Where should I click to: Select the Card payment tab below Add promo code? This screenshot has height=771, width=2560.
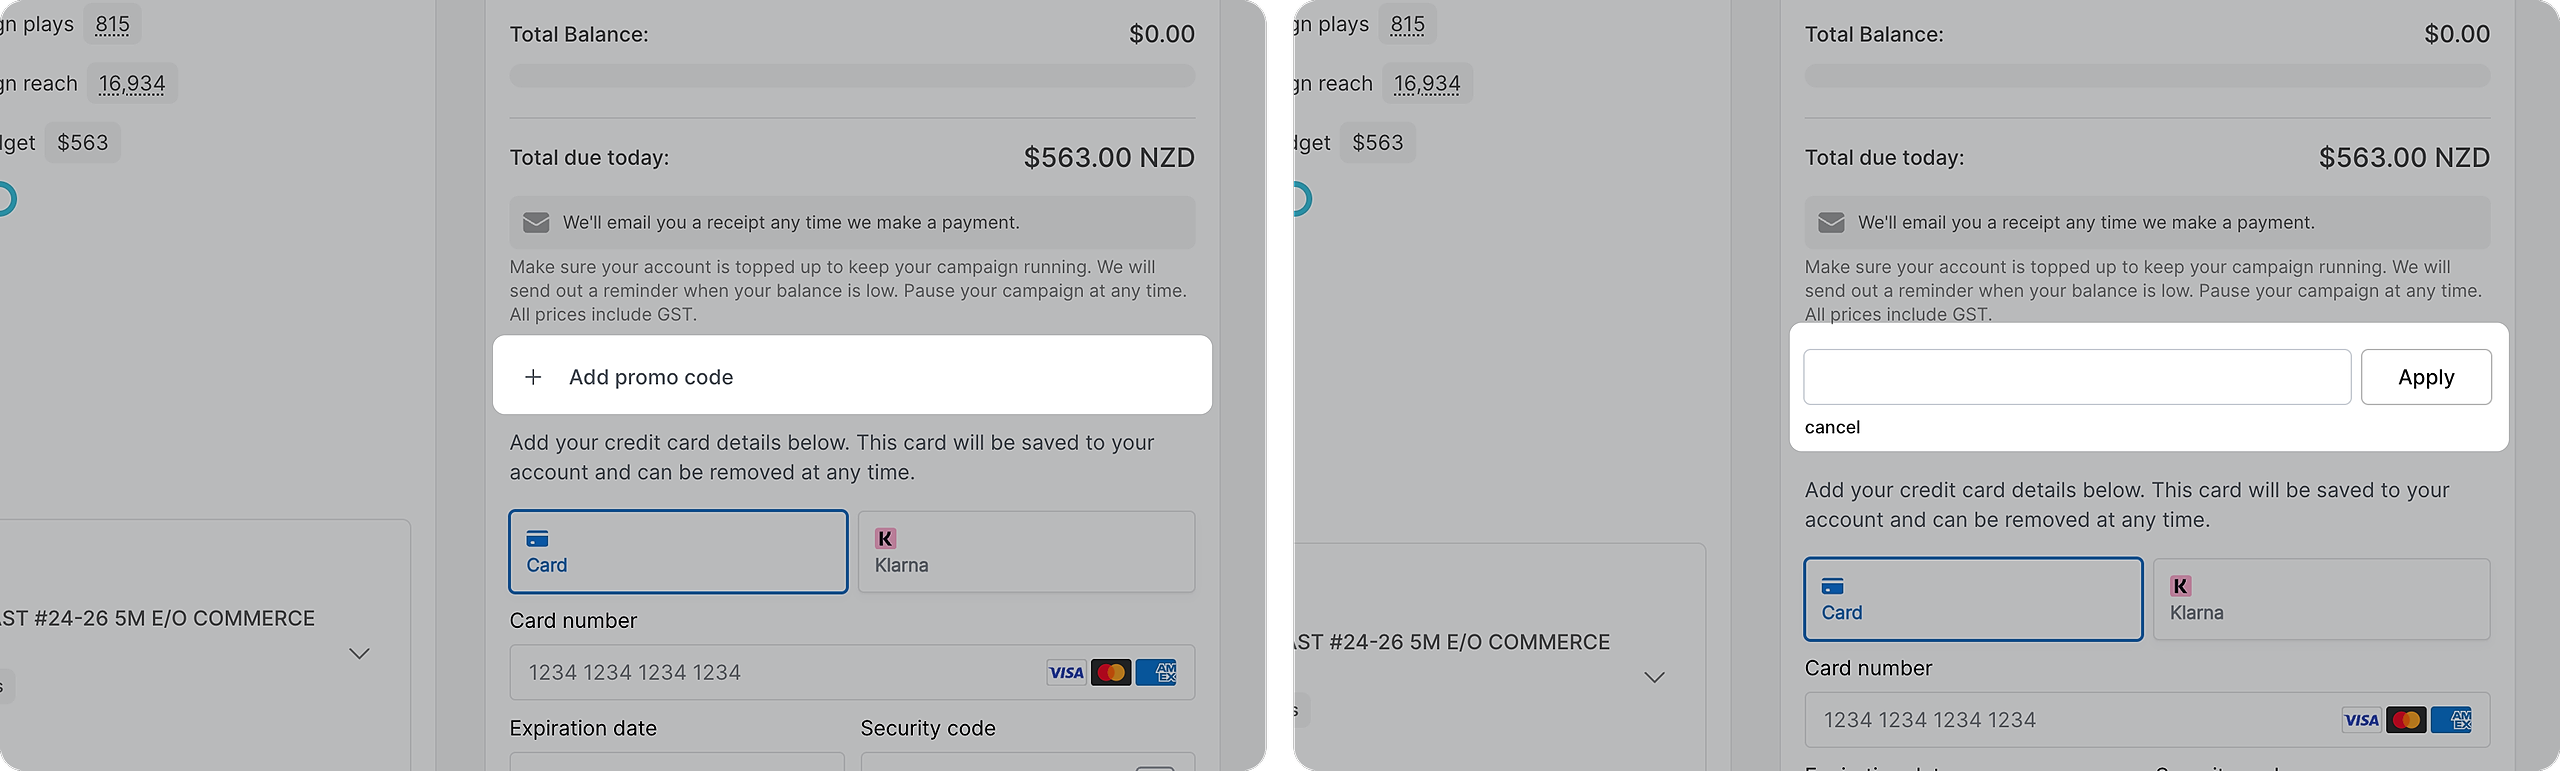(678, 552)
